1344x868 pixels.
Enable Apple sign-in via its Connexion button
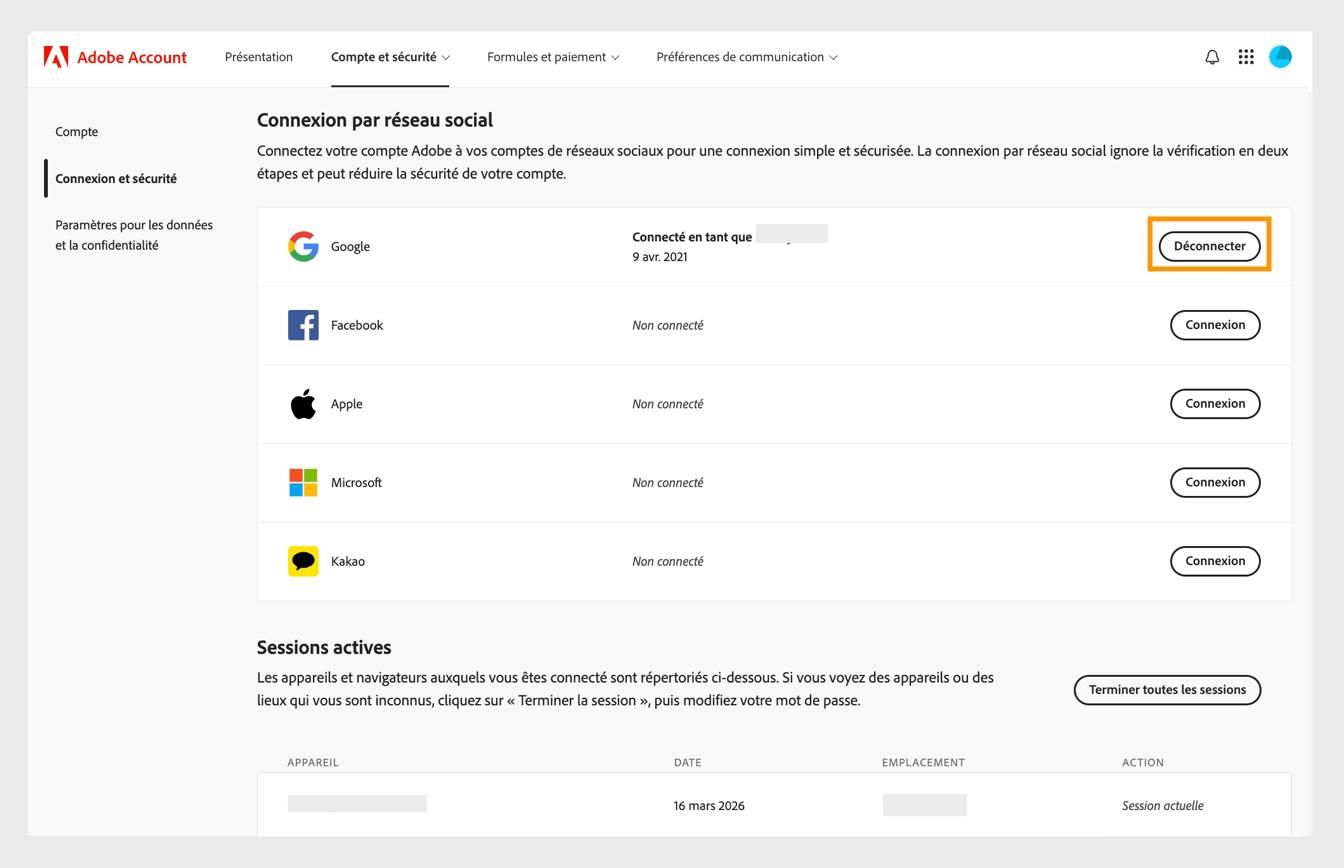click(x=1215, y=403)
